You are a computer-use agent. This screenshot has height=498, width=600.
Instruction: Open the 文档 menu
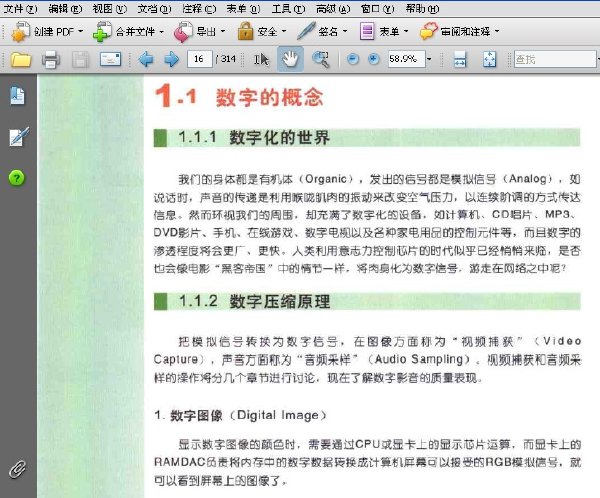[154, 8]
